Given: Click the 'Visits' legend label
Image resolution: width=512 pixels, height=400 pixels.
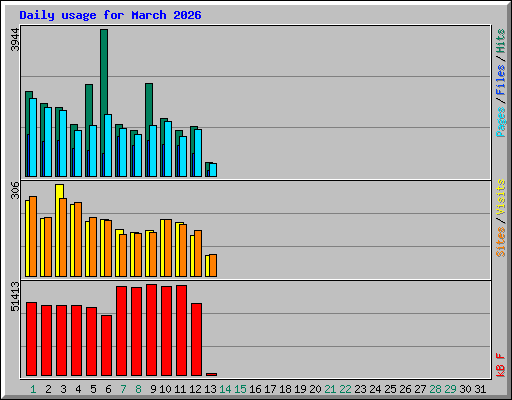Looking at the screenshot, I should coord(501,197).
